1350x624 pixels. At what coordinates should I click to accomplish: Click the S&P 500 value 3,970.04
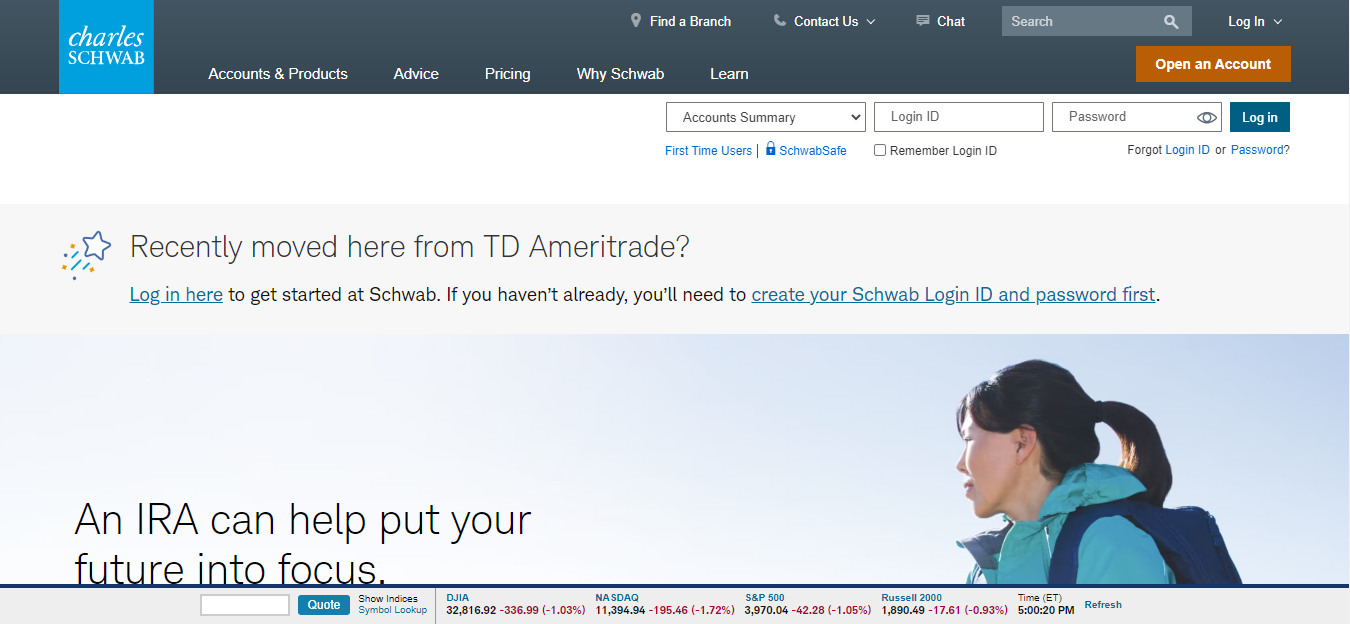(x=766, y=610)
